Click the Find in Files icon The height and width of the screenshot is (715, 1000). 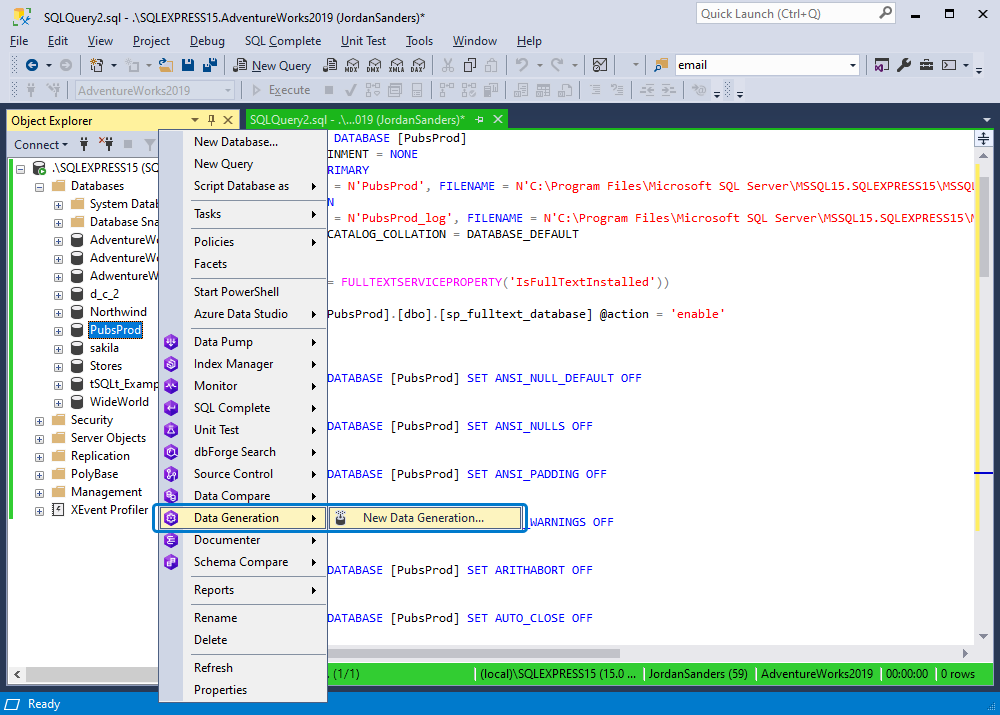661,65
